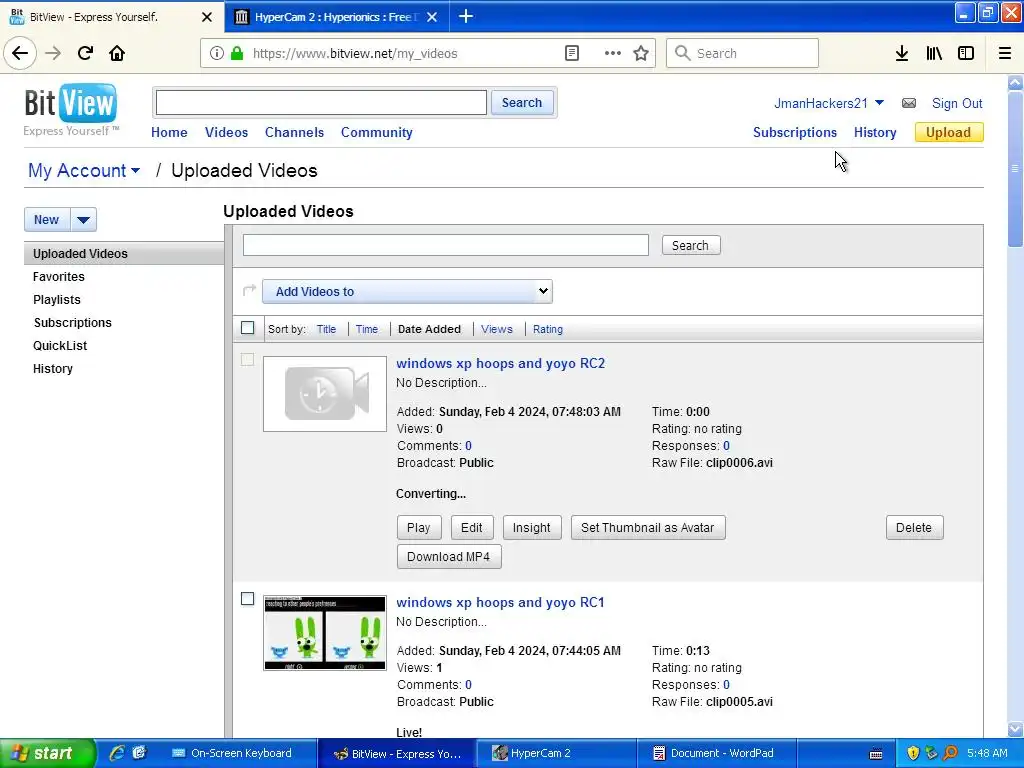The height and width of the screenshot is (768, 1024).
Task: Open Insight for the RC2 video
Action: coord(532,528)
